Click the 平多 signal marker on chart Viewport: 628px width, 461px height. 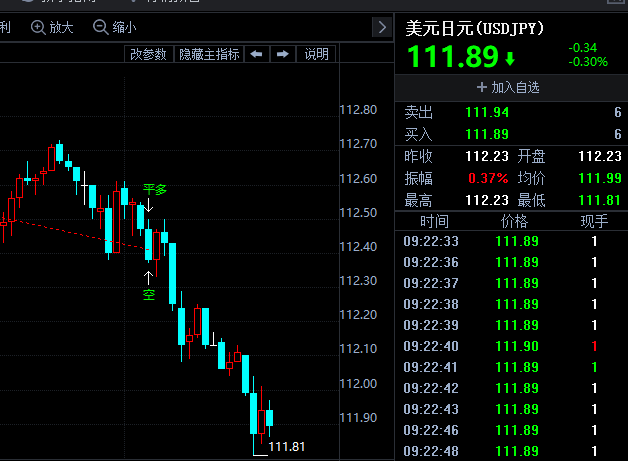tap(155, 189)
